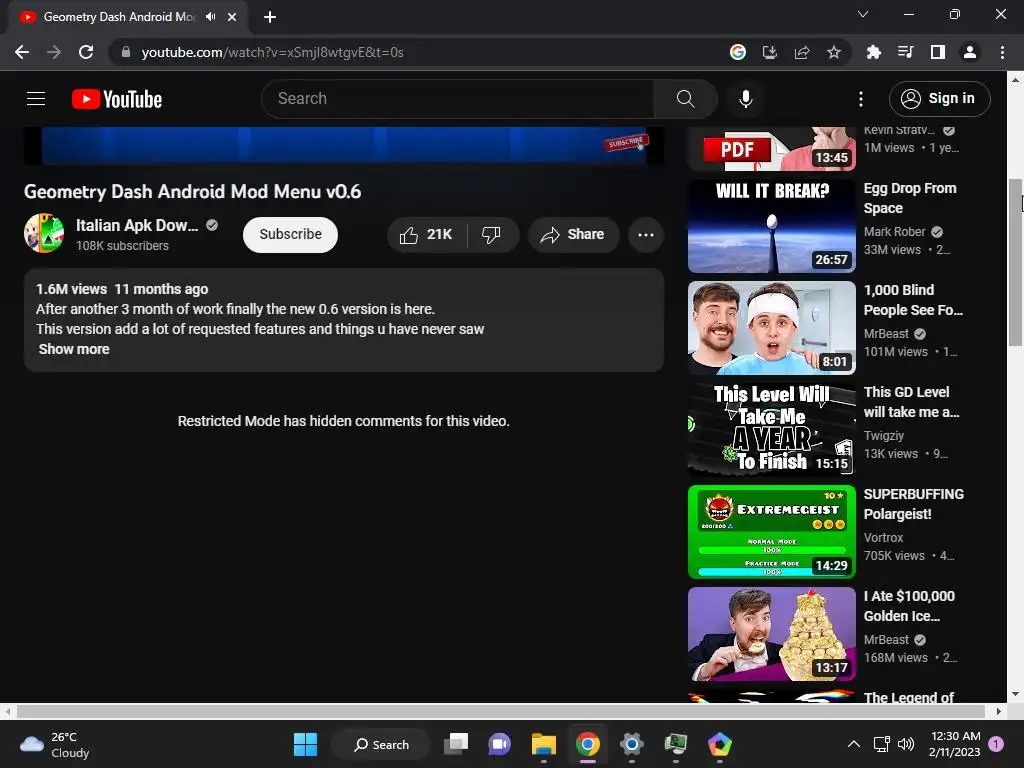Click 'Egg Drop From Space' title text
Viewport: 1024px width, 768px height.
click(910, 198)
